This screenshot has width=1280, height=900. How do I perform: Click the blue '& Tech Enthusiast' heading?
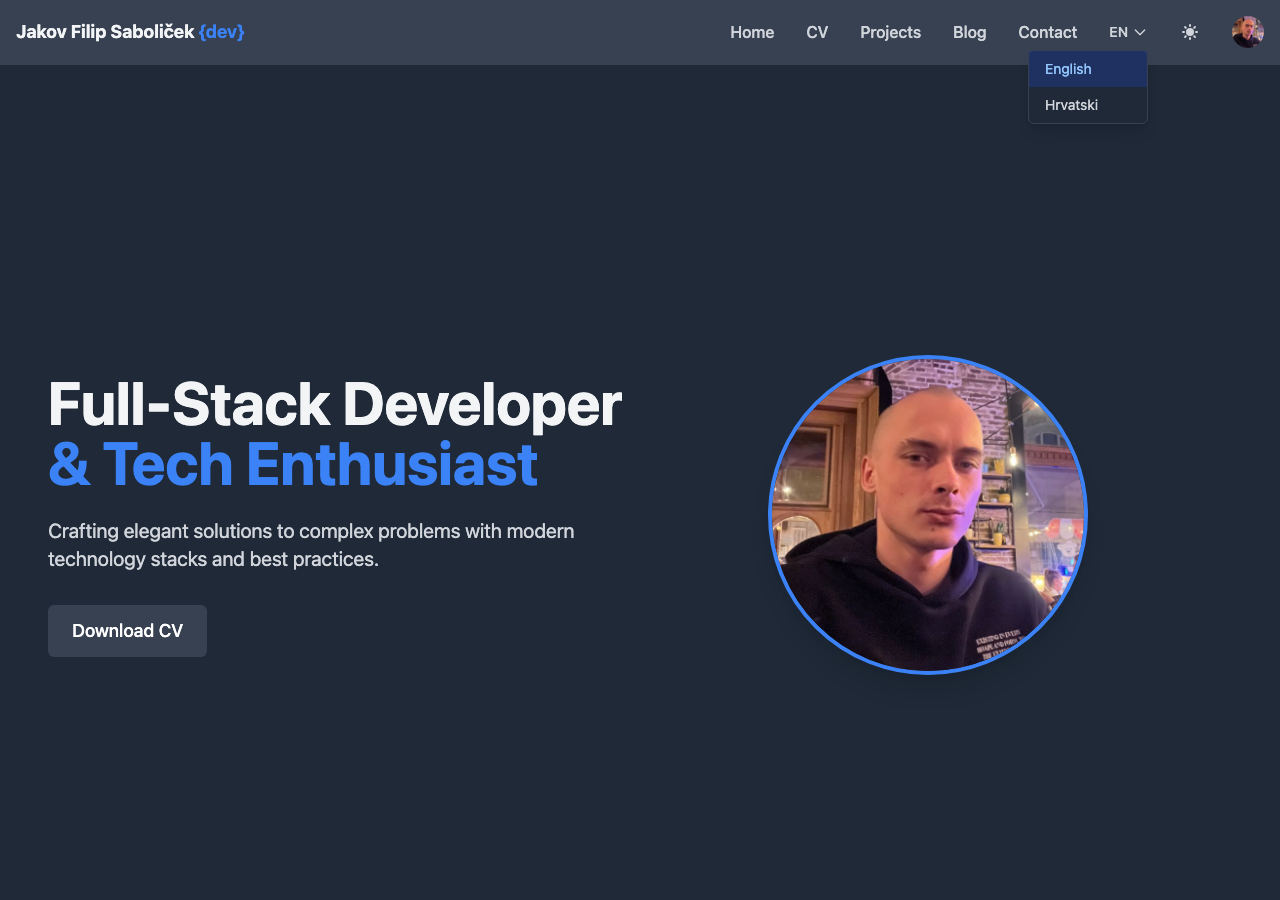(x=292, y=465)
